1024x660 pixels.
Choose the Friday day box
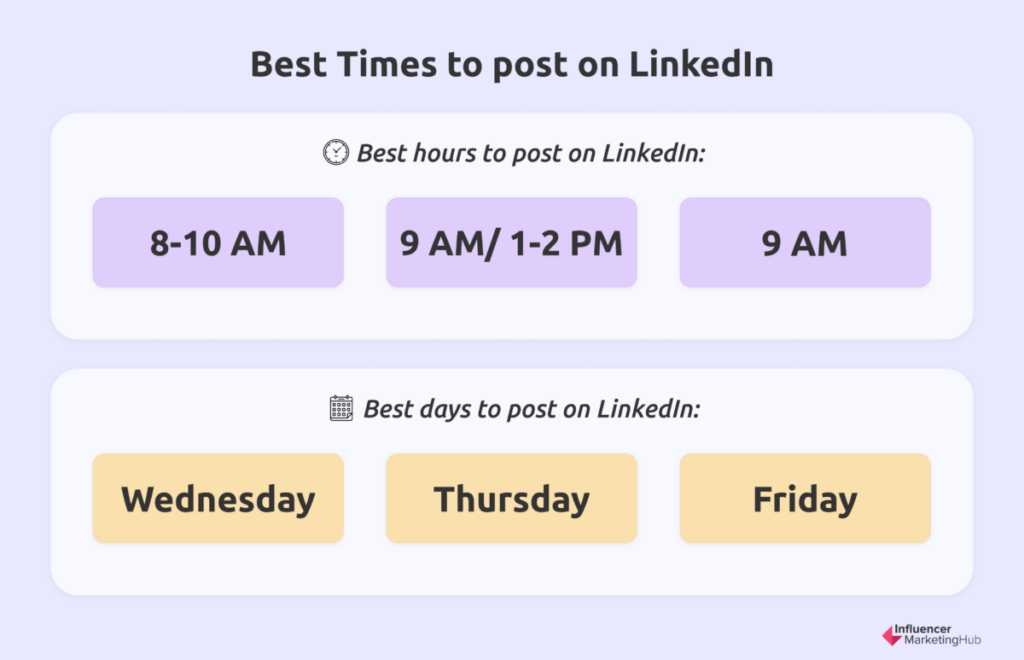[805, 498]
